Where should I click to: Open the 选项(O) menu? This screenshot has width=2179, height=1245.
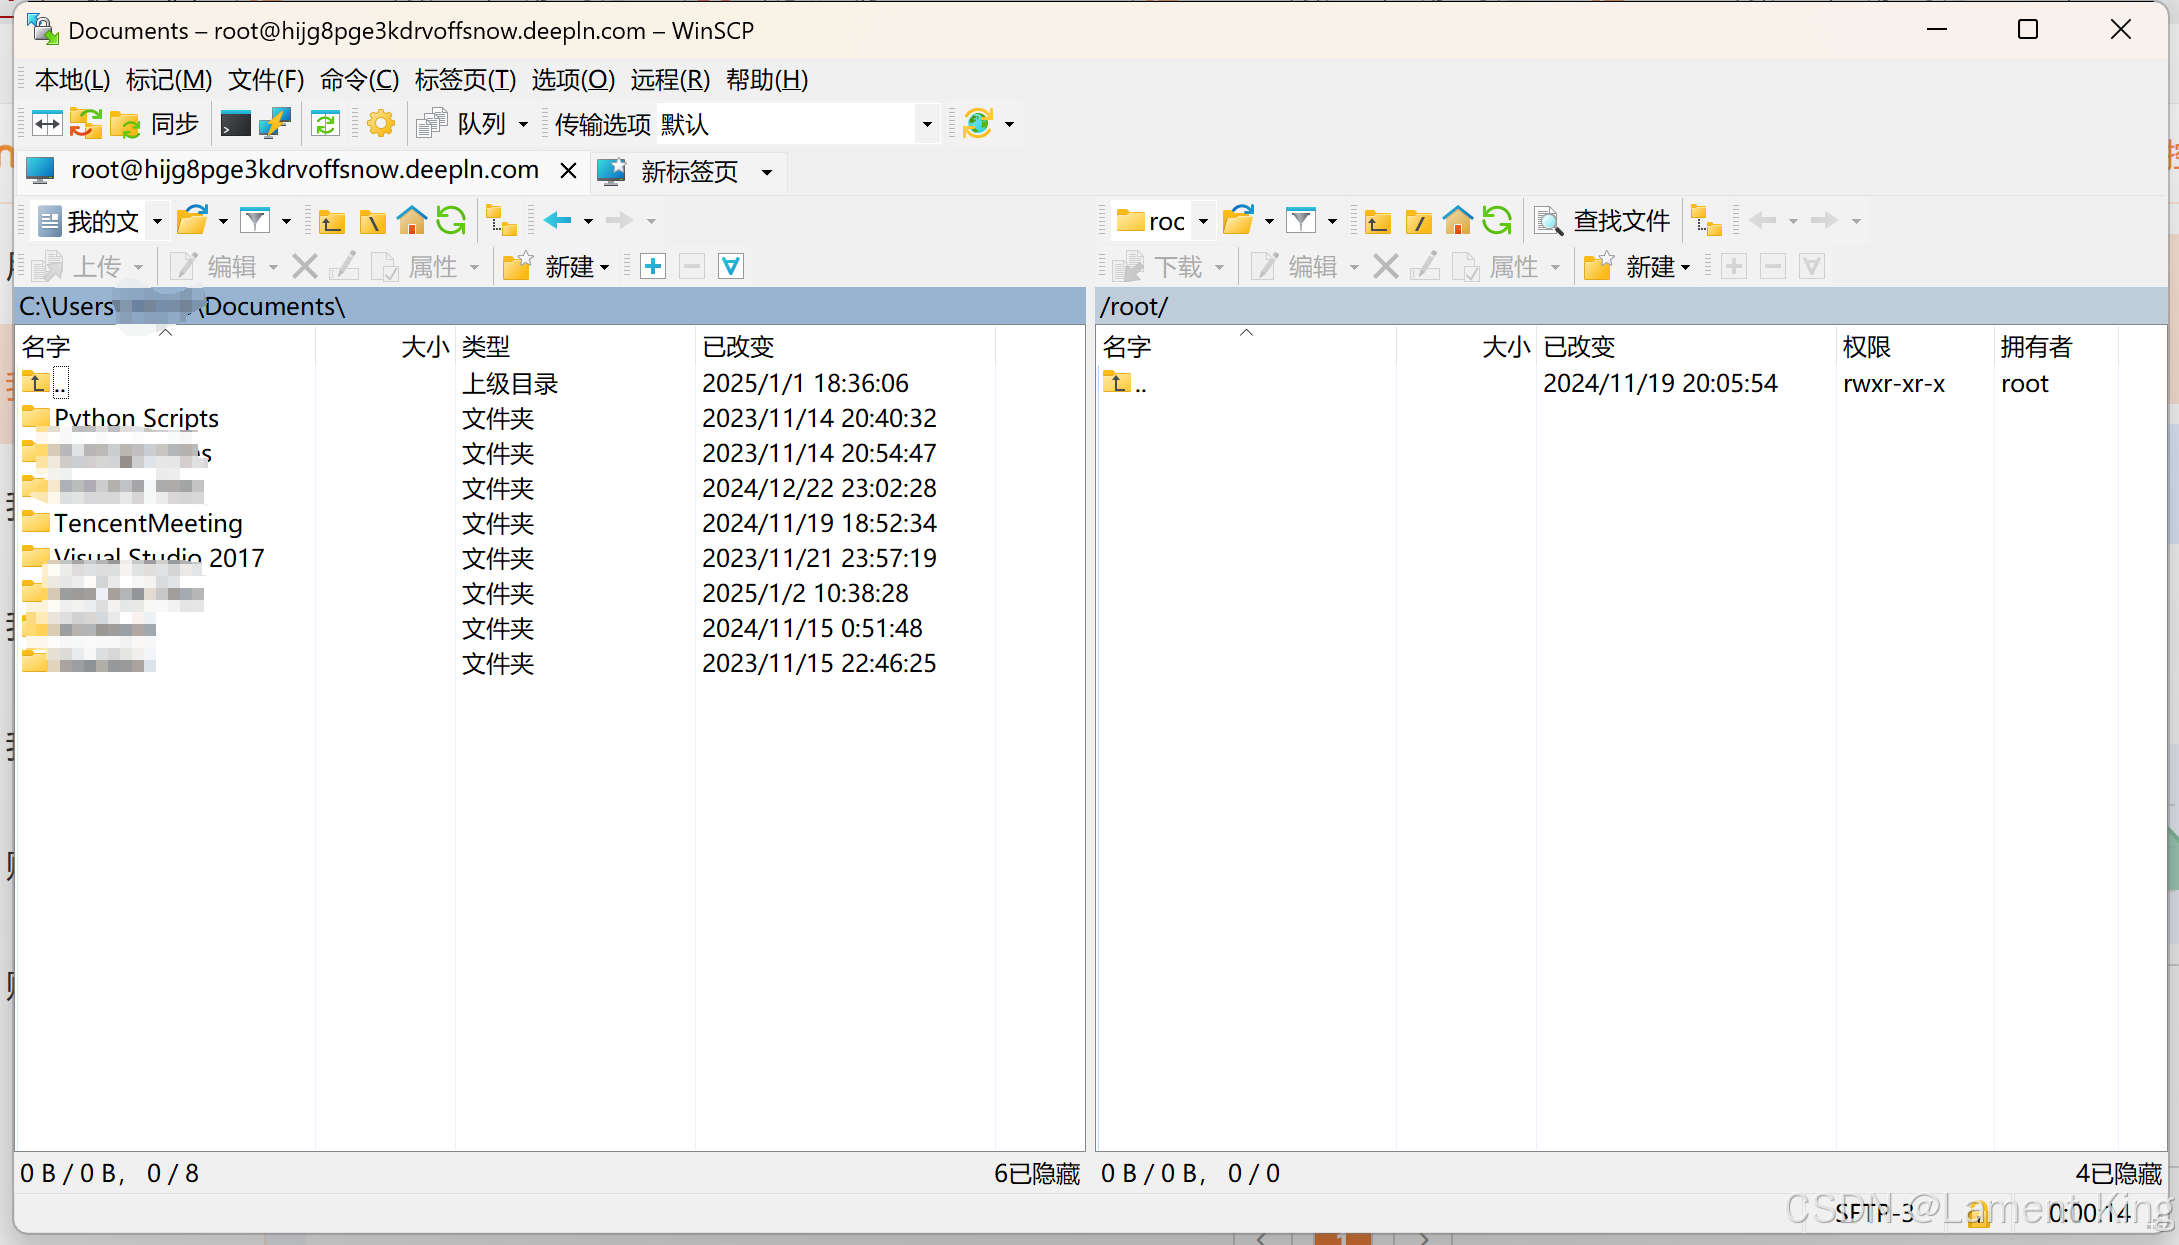click(572, 80)
